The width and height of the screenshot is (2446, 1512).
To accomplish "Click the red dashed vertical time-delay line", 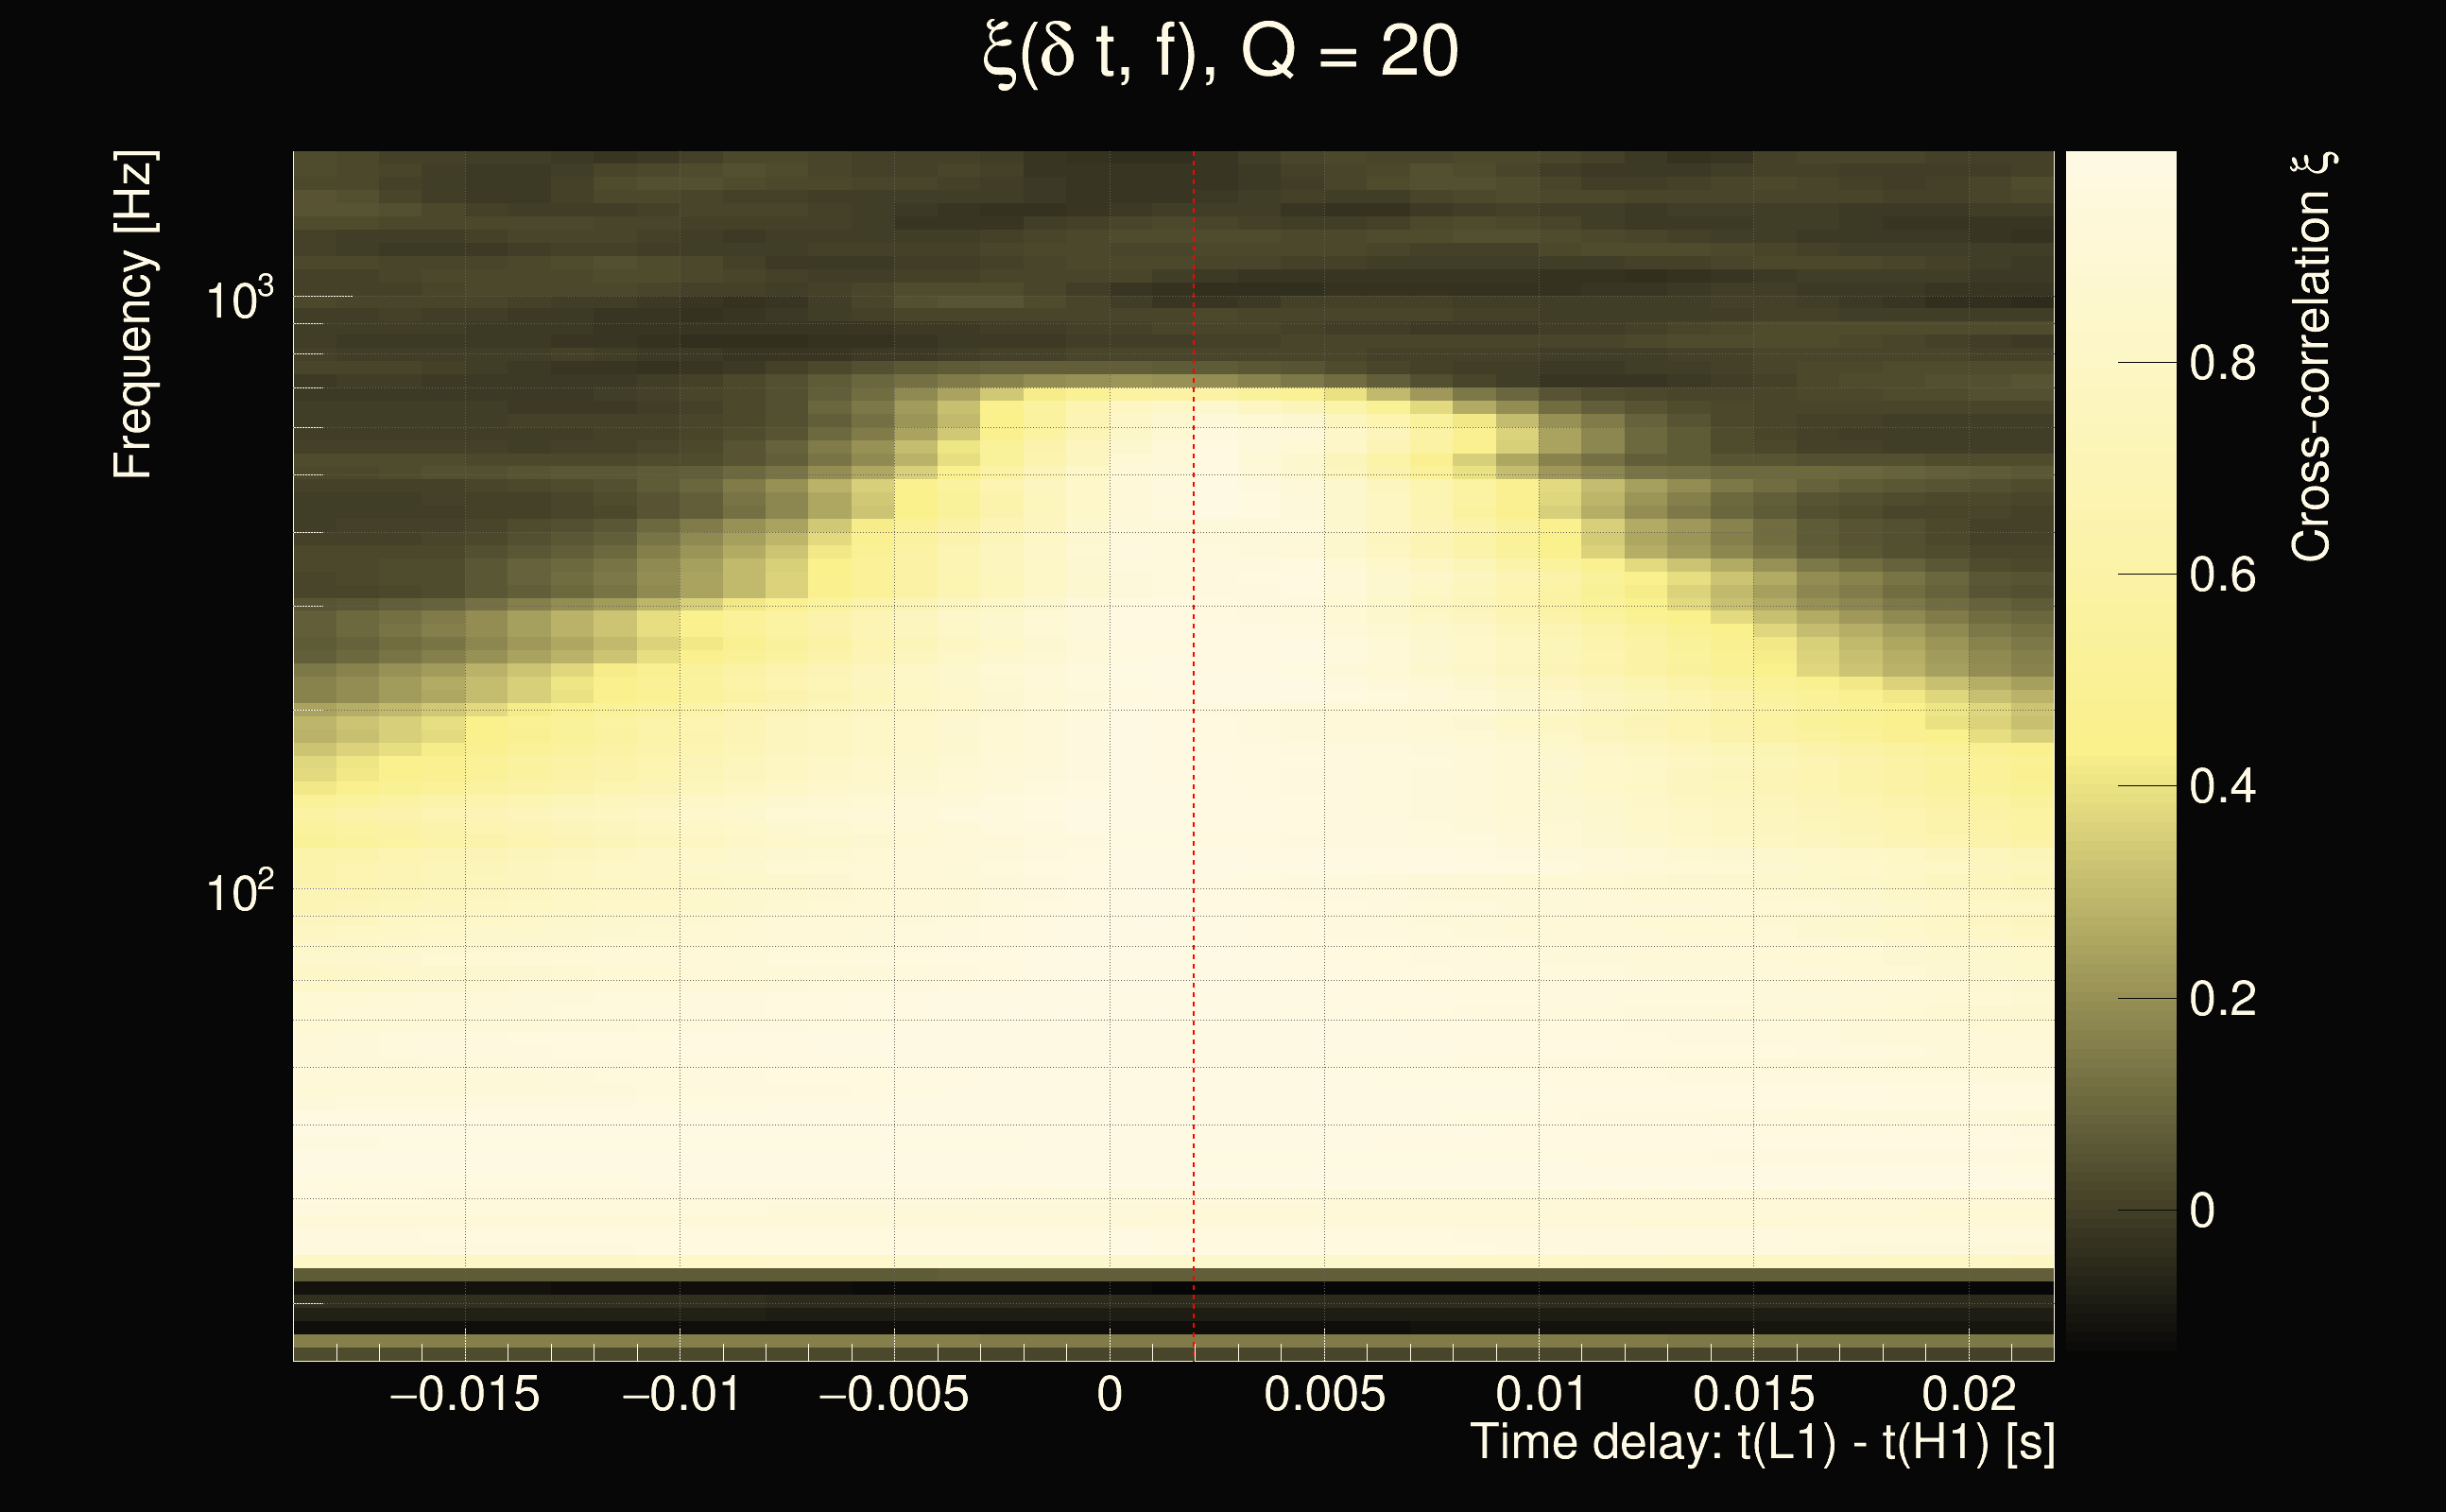I will coord(1193,760).
